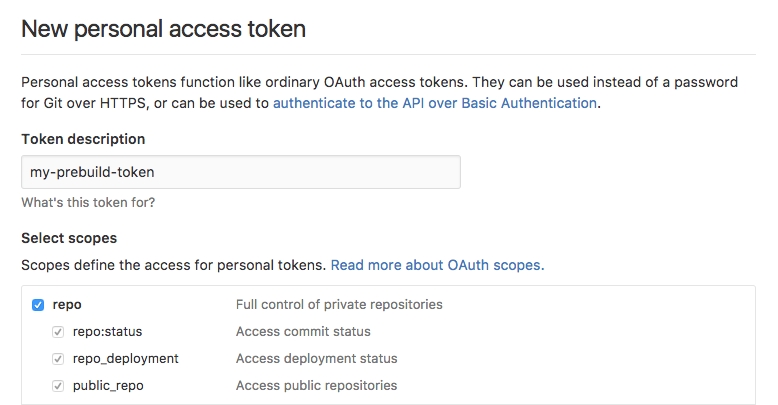The height and width of the screenshot is (405, 778).
Task: Click the What's this token for hint
Action: 88,202
